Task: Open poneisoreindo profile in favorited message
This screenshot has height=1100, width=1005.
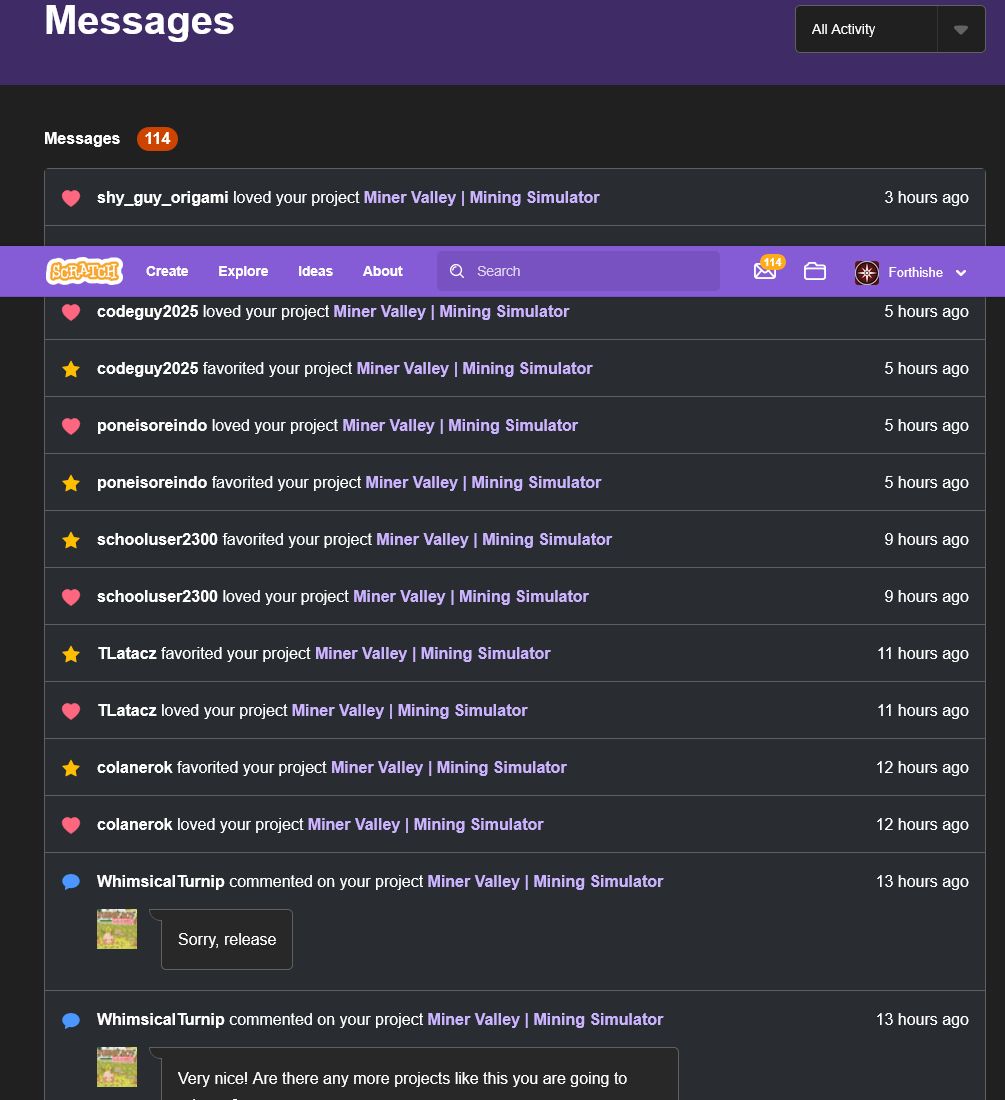Action: pos(151,482)
